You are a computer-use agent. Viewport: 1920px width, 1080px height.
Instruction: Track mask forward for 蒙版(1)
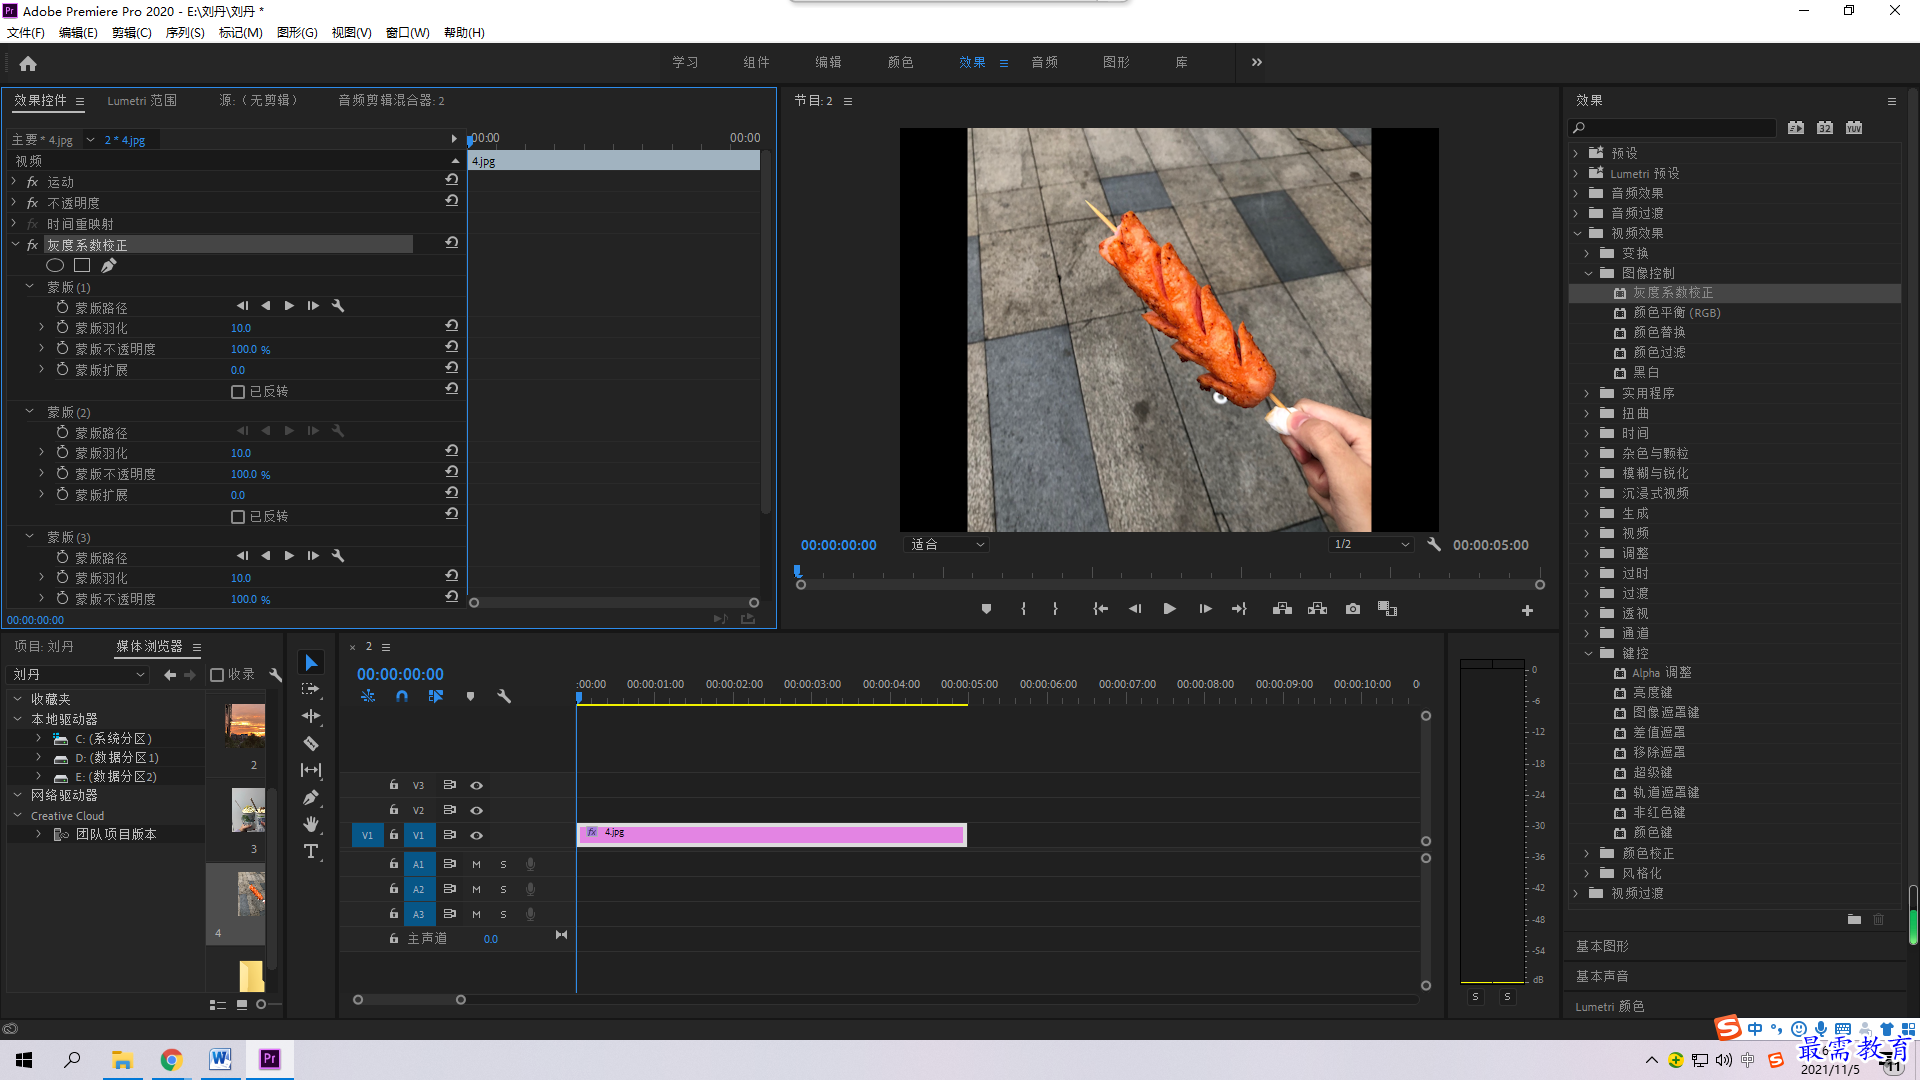(289, 306)
